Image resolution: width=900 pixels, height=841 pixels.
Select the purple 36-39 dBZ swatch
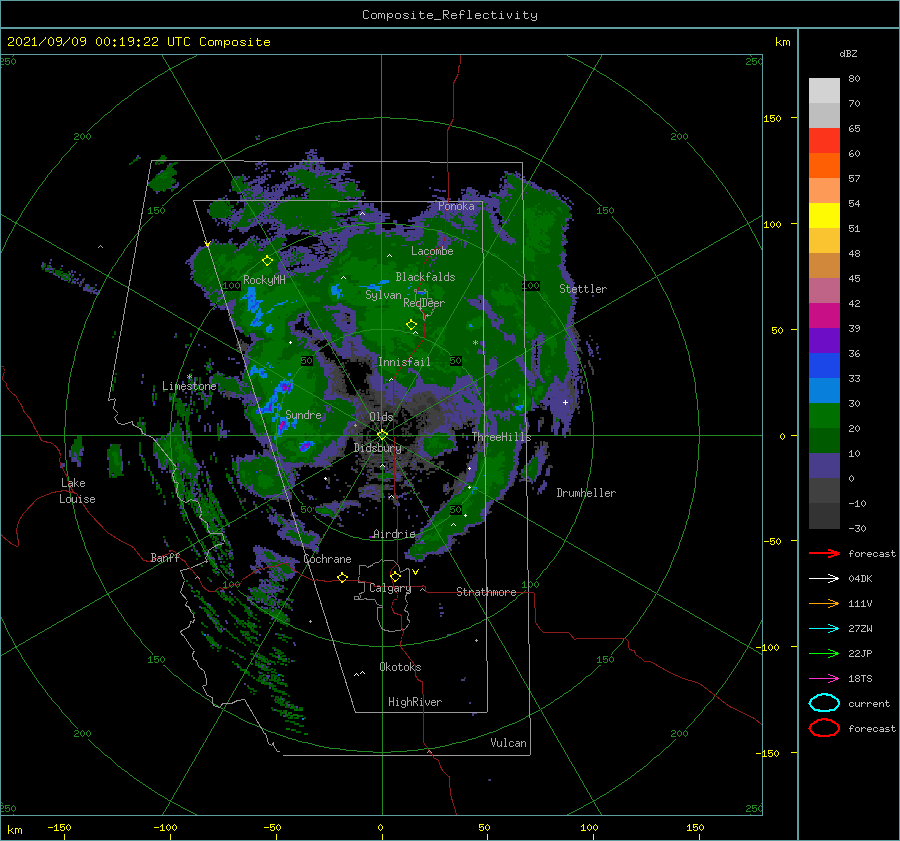pos(824,341)
